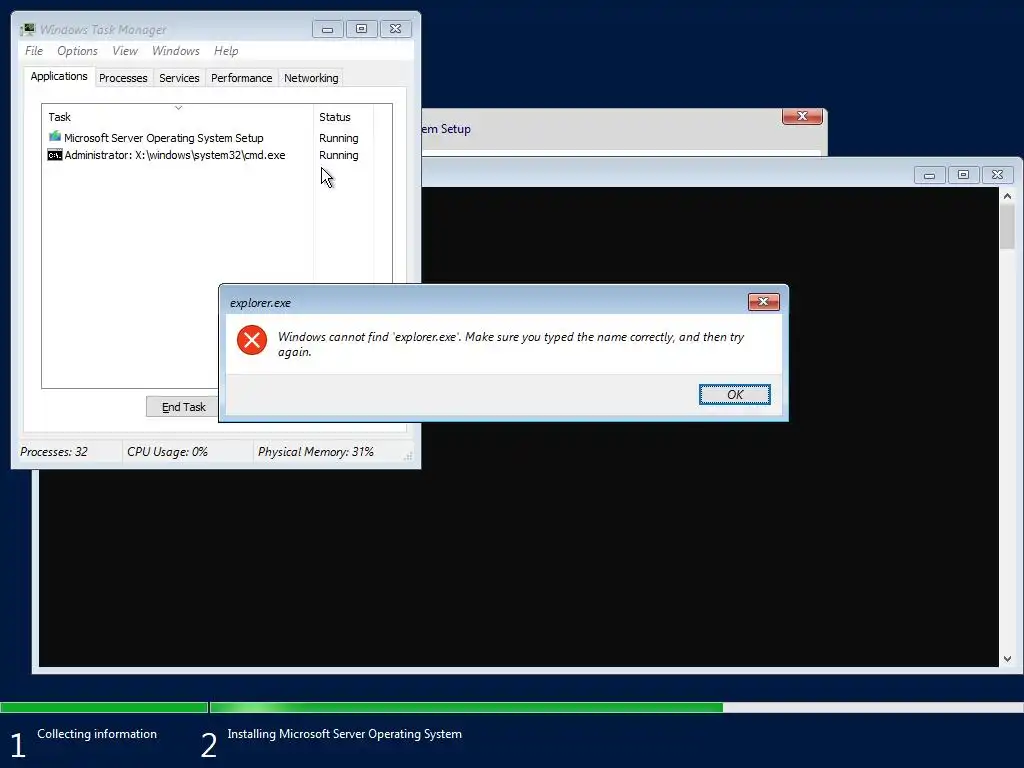Click OK in the explorer.exe error dialog
This screenshot has height=768, width=1024.
(735, 394)
